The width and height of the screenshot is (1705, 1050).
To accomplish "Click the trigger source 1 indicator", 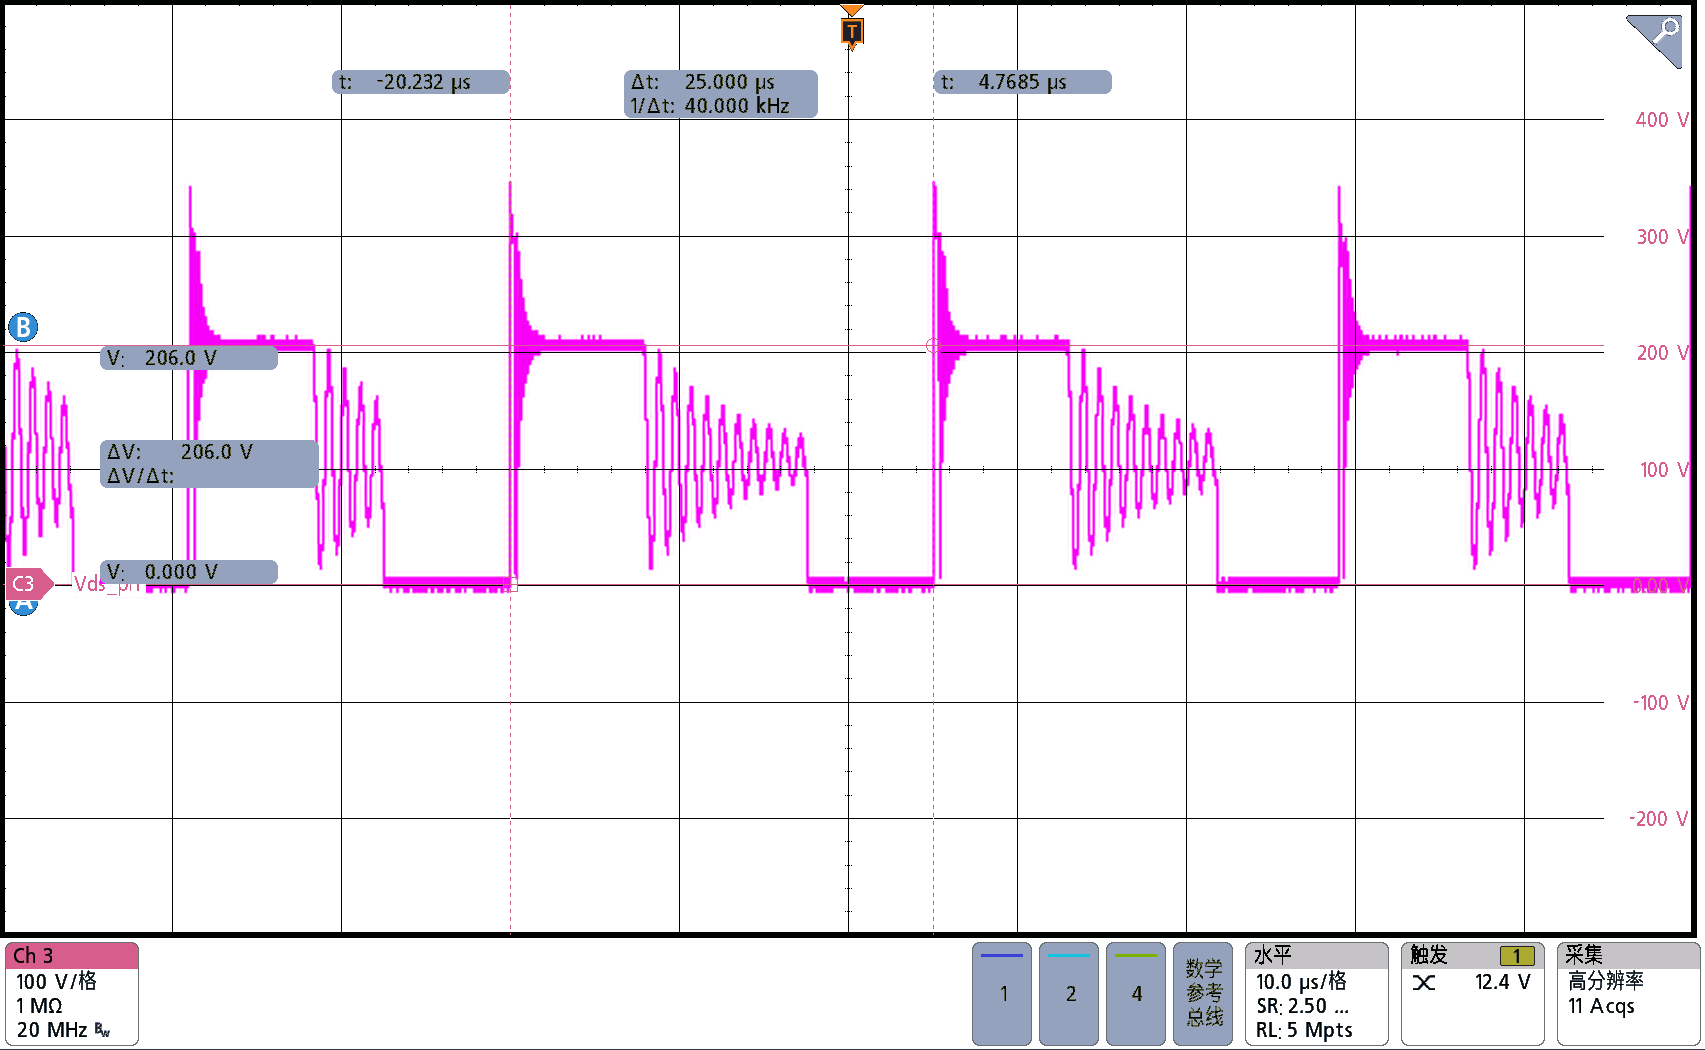I will [1516, 956].
